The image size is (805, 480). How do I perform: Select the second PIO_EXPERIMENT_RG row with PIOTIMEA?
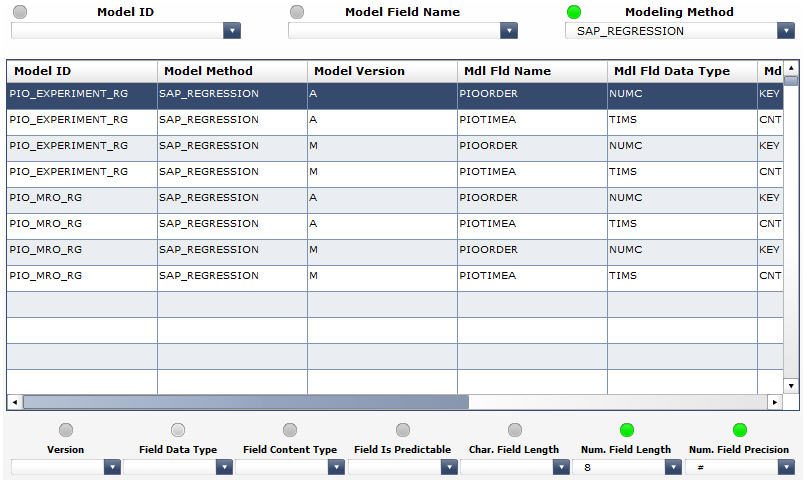[x=395, y=171]
